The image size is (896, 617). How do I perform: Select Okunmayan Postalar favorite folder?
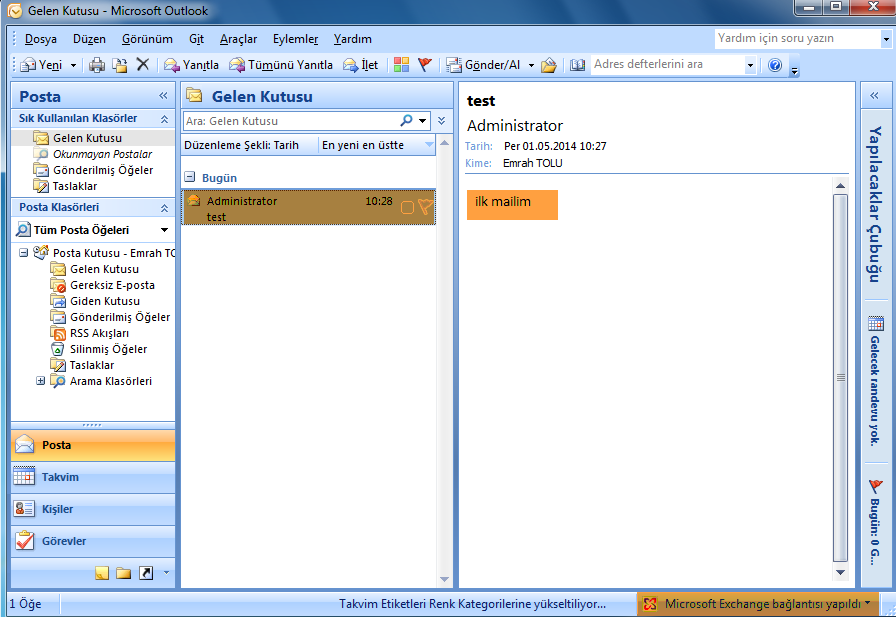coord(102,154)
